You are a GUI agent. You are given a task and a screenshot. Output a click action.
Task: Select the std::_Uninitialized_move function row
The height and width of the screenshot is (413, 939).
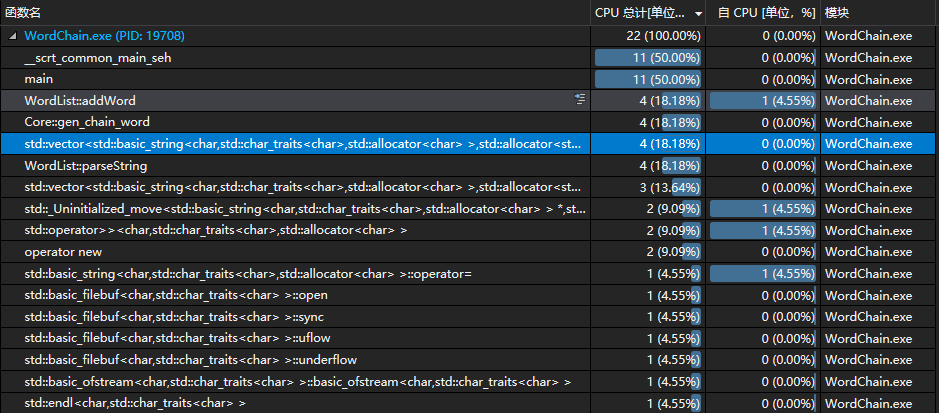tap(470, 209)
